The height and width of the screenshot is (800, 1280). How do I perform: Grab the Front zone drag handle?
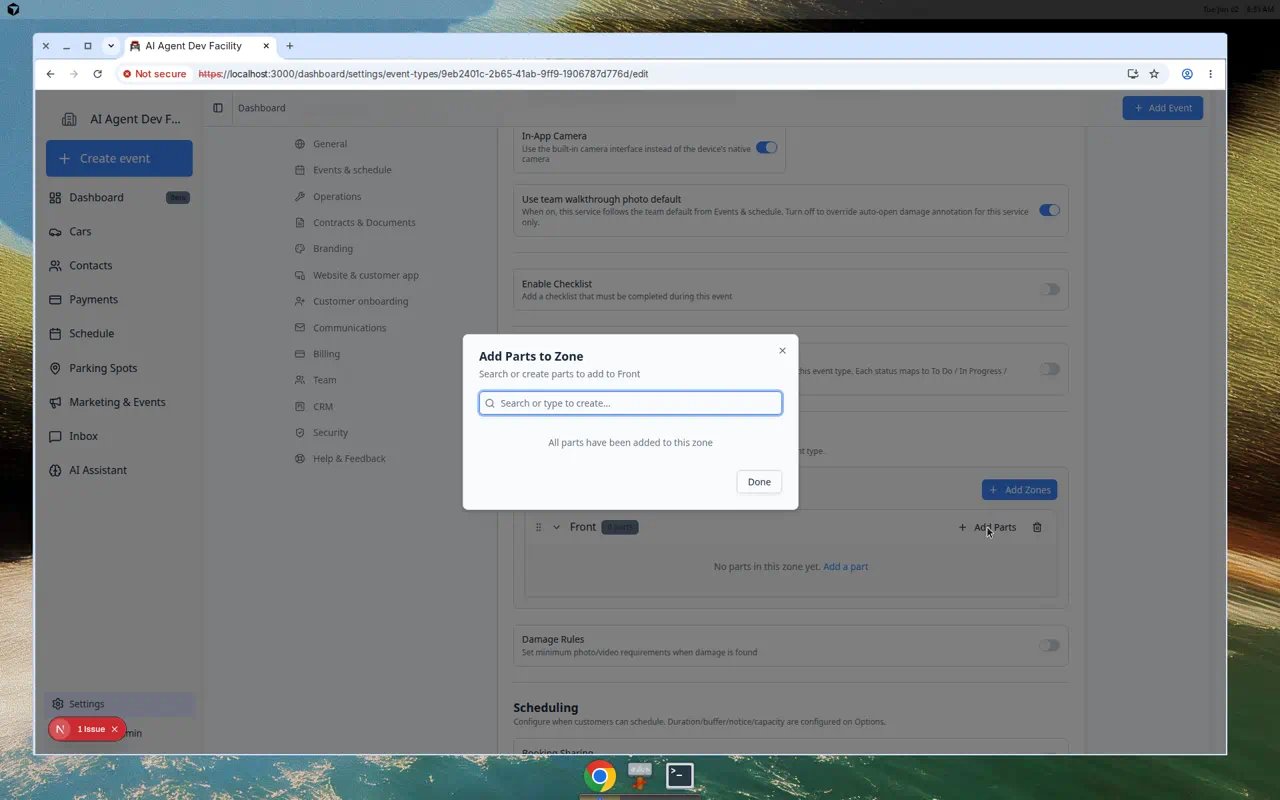coord(538,527)
